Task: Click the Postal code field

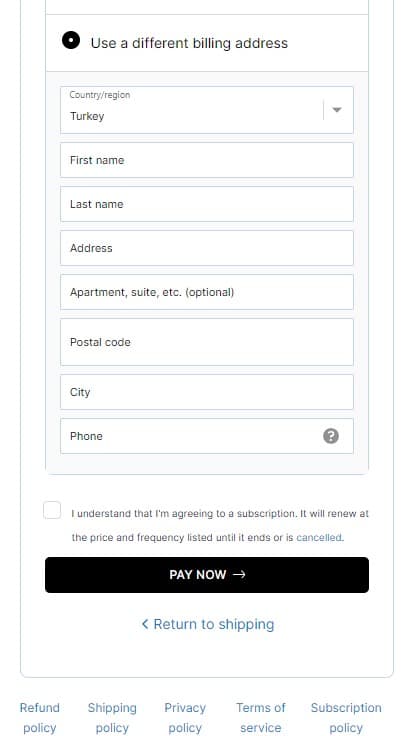Action: 207,342
